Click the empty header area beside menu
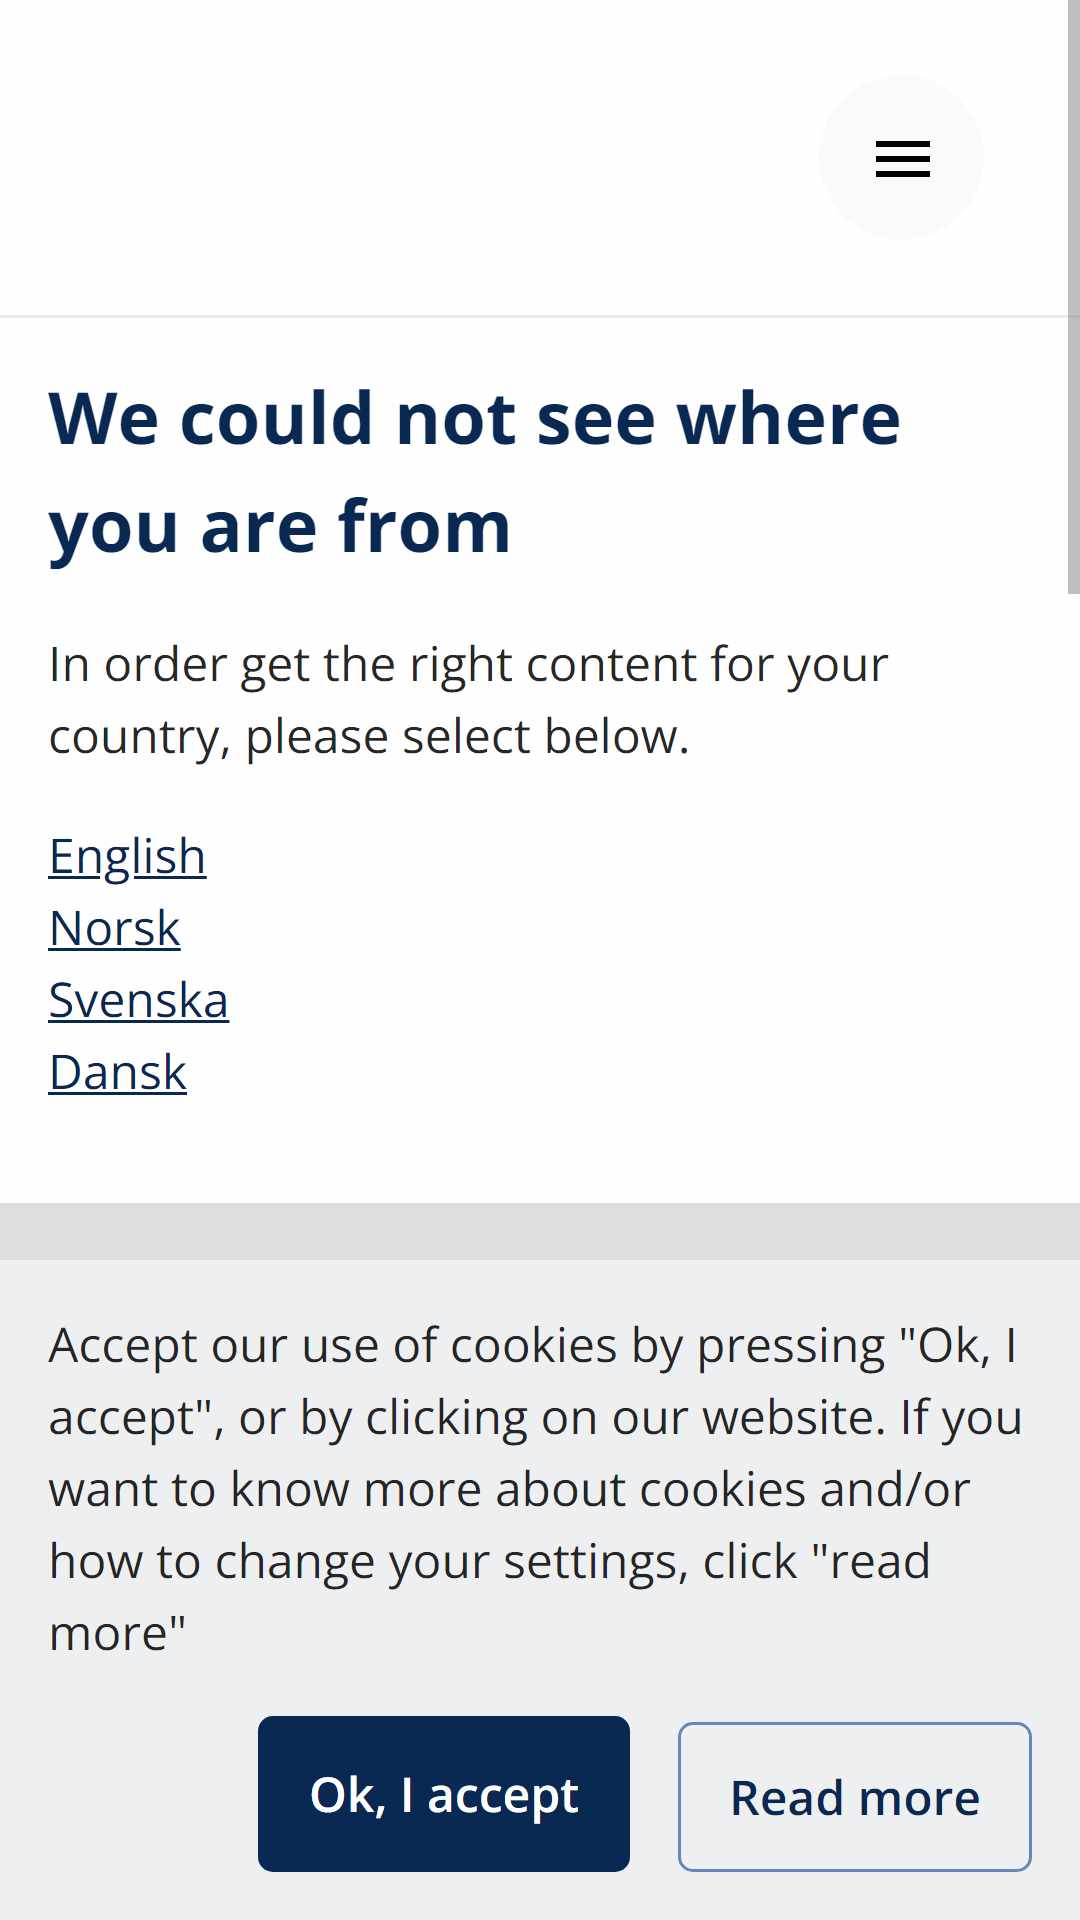 pyautogui.click(x=400, y=158)
